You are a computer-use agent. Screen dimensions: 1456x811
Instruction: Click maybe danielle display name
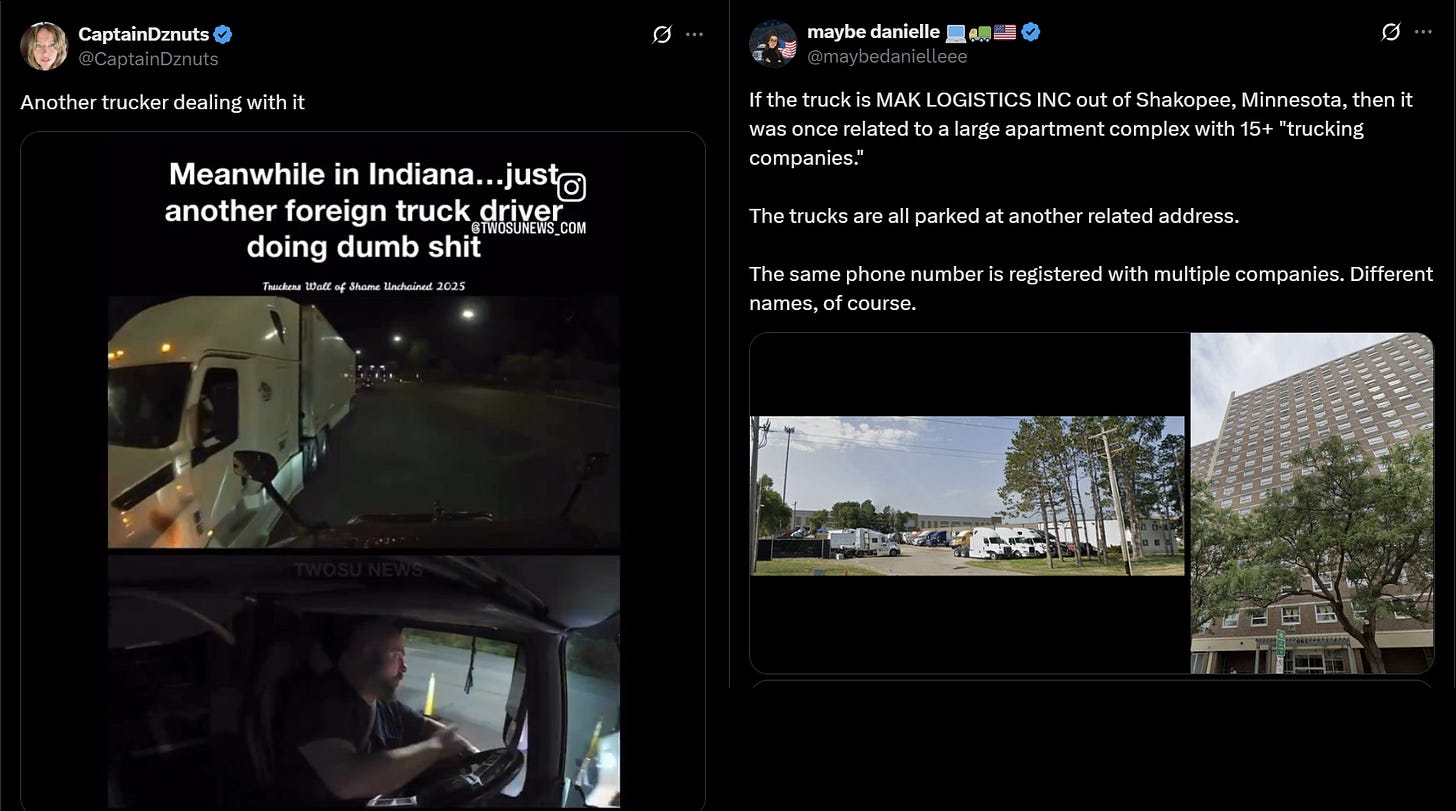point(873,32)
